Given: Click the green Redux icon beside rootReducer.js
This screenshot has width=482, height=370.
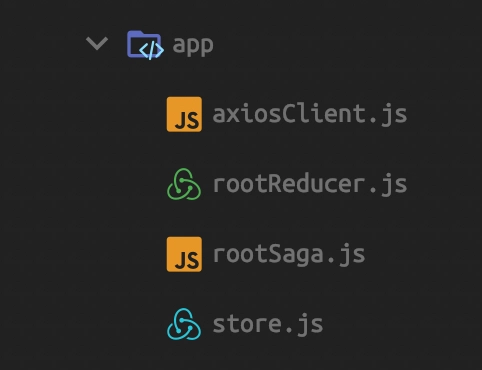Looking at the screenshot, I should (x=184, y=184).
